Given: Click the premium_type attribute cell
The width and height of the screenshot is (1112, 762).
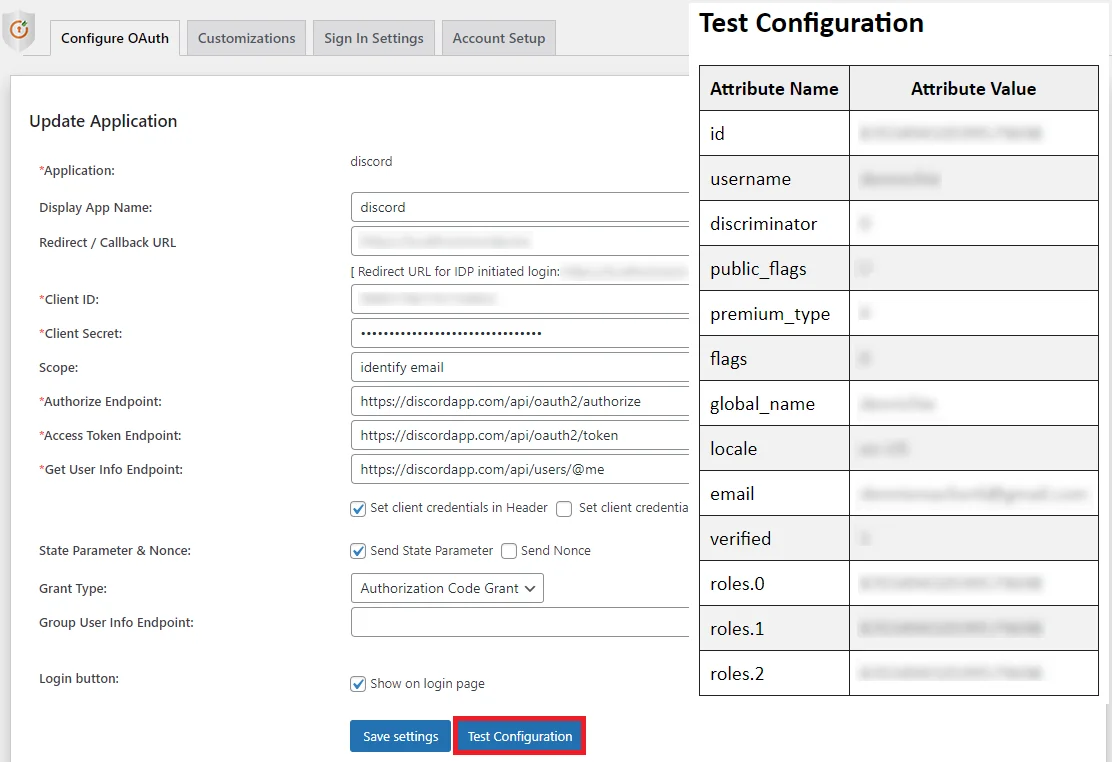Looking at the screenshot, I should pos(774,314).
